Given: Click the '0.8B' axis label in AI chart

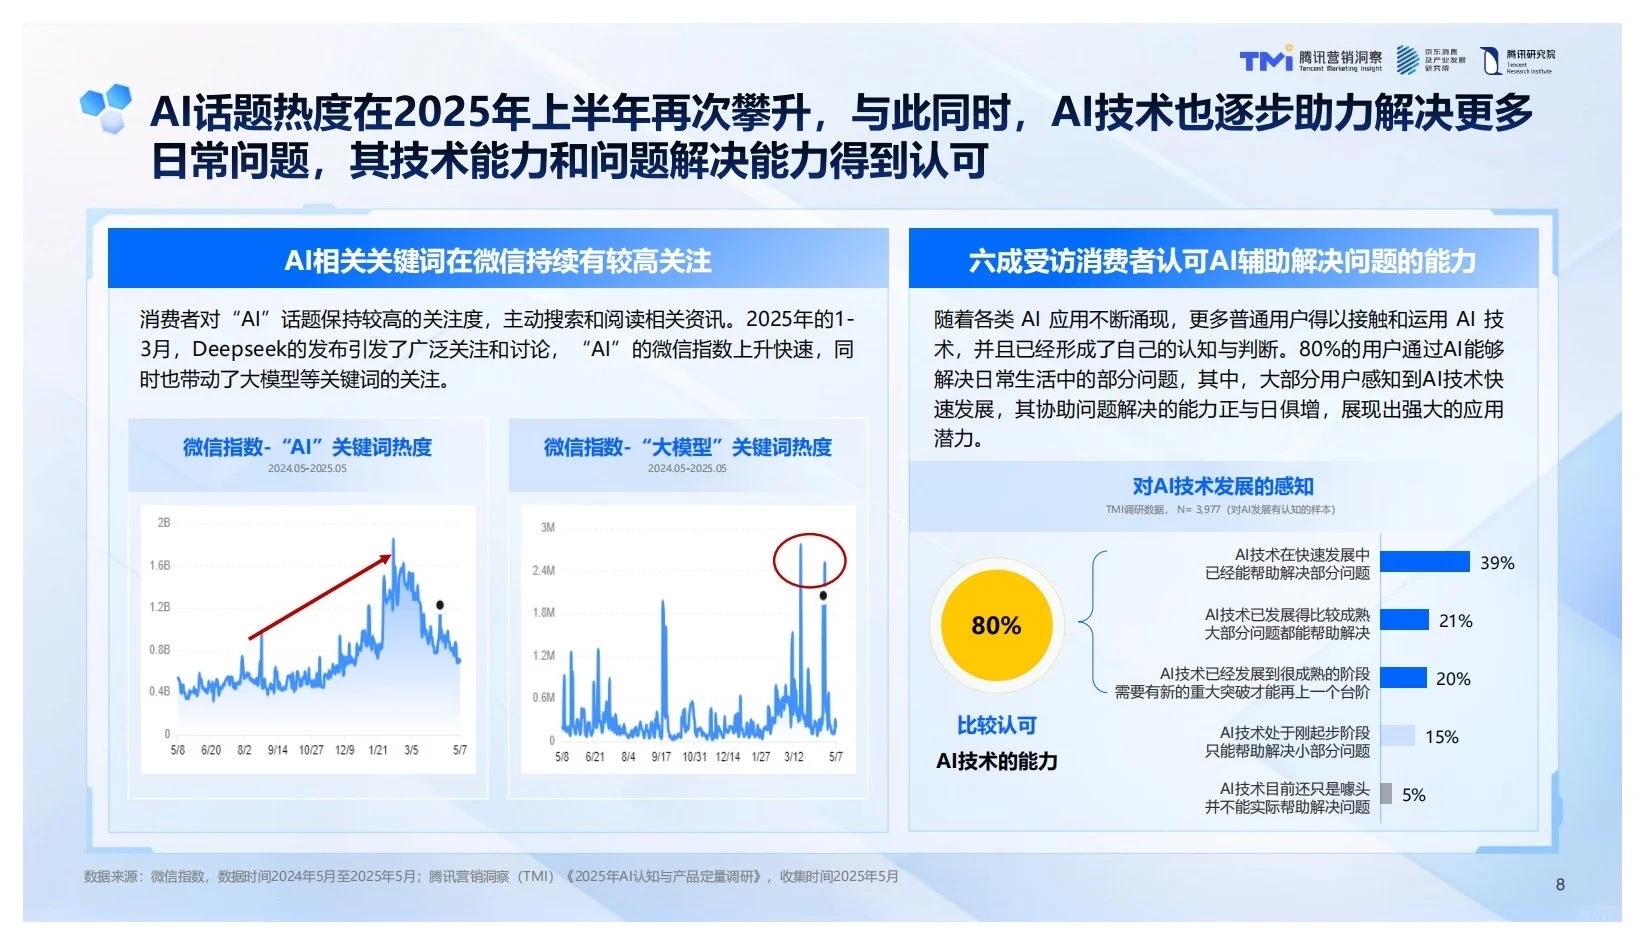Looking at the screenshot, I should tap(160, 649).
